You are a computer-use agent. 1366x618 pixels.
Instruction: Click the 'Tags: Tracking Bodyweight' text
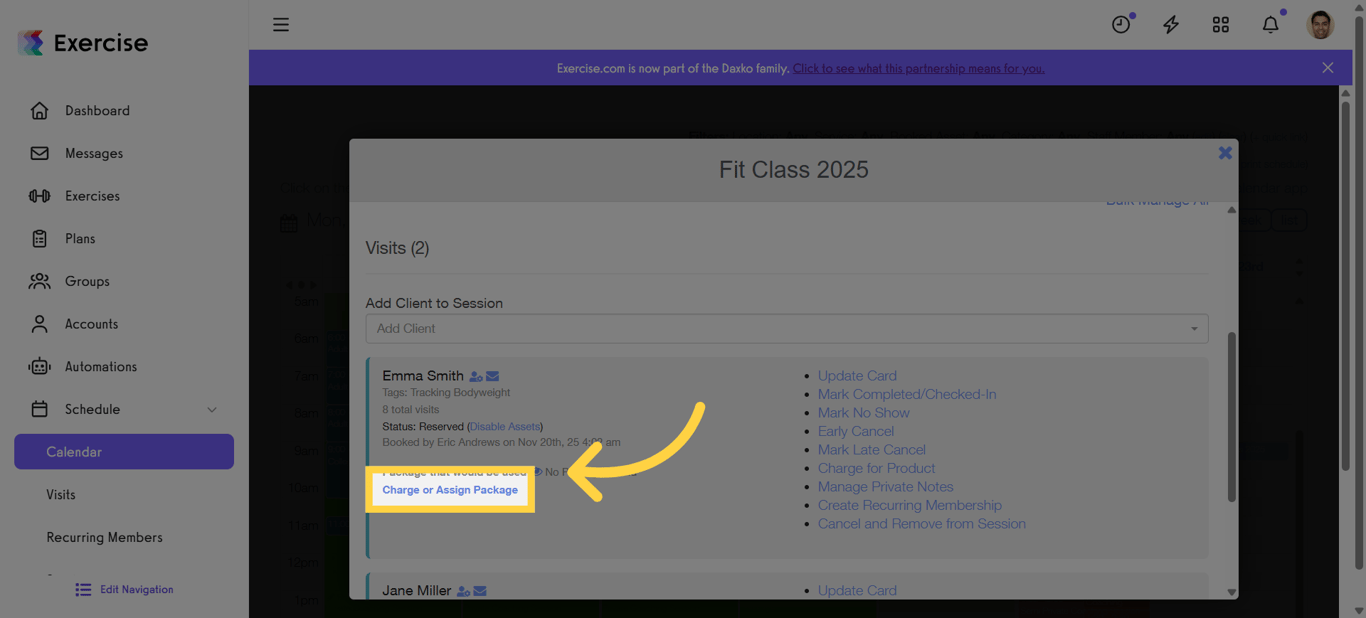(446, 393)
